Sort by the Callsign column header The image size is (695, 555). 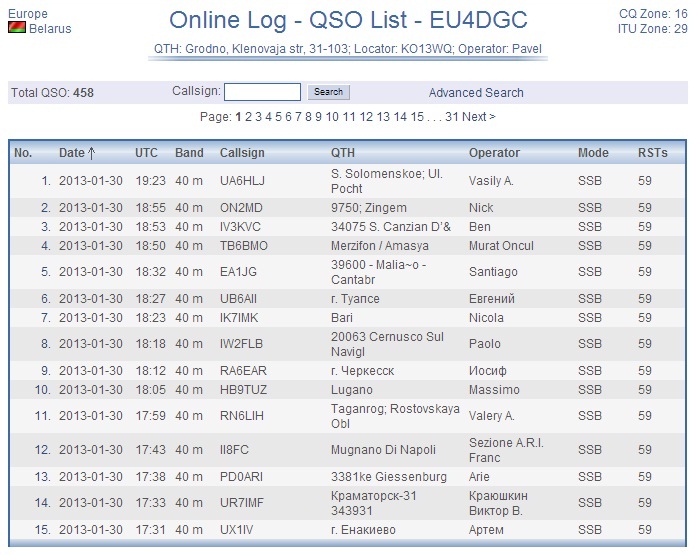pyautogui.click(x=242, y=153)
